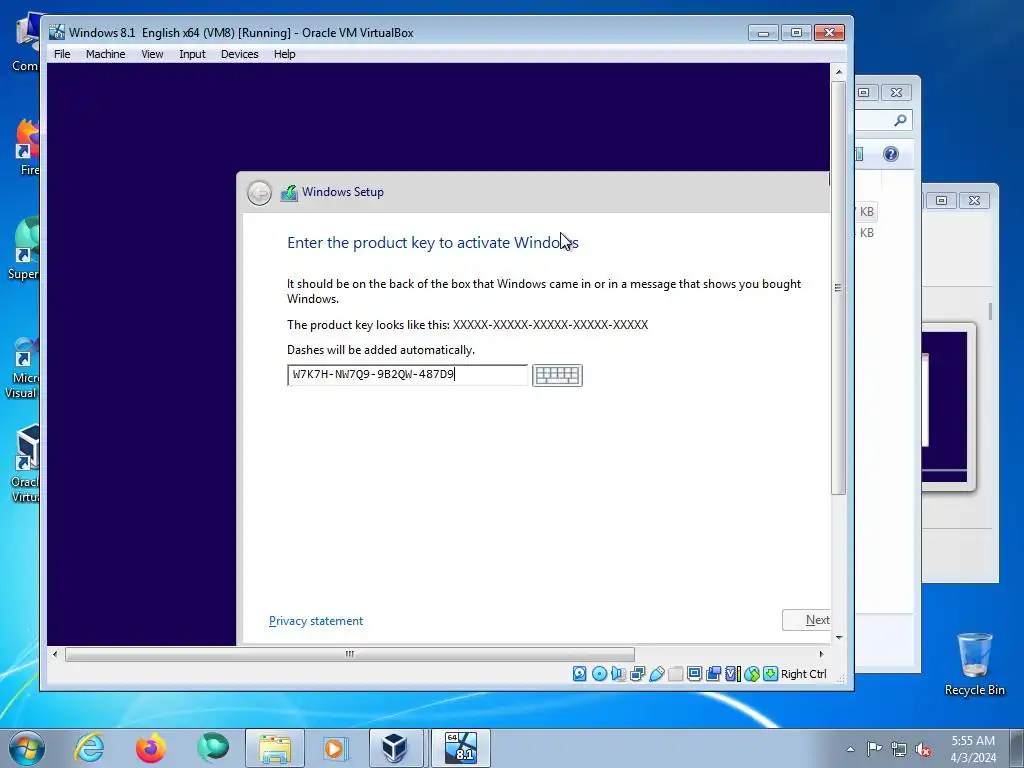Open the Windows Start menu
Image resolution: width=1024 pixels, height=768 pixels.
point(26,748)
